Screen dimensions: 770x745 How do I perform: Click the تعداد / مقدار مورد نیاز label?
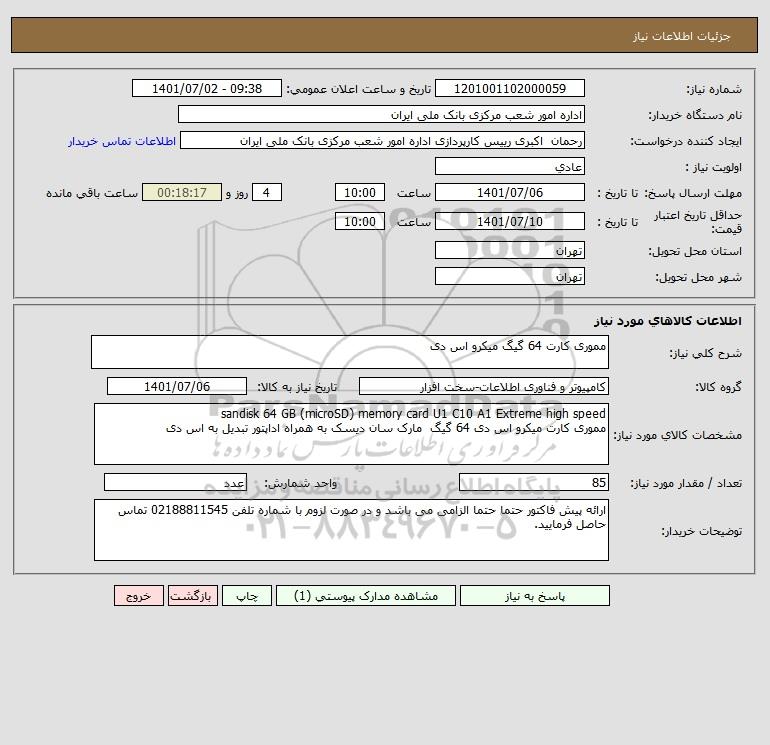coord(686,483)
